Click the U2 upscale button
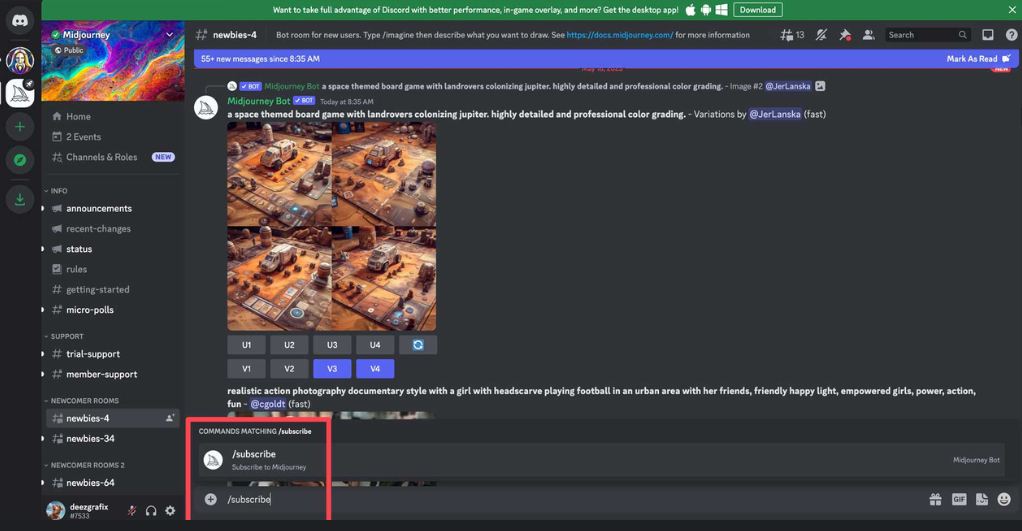Image resolution: width=1022 pixels, height=531 pixels. (x=289, y=345)
